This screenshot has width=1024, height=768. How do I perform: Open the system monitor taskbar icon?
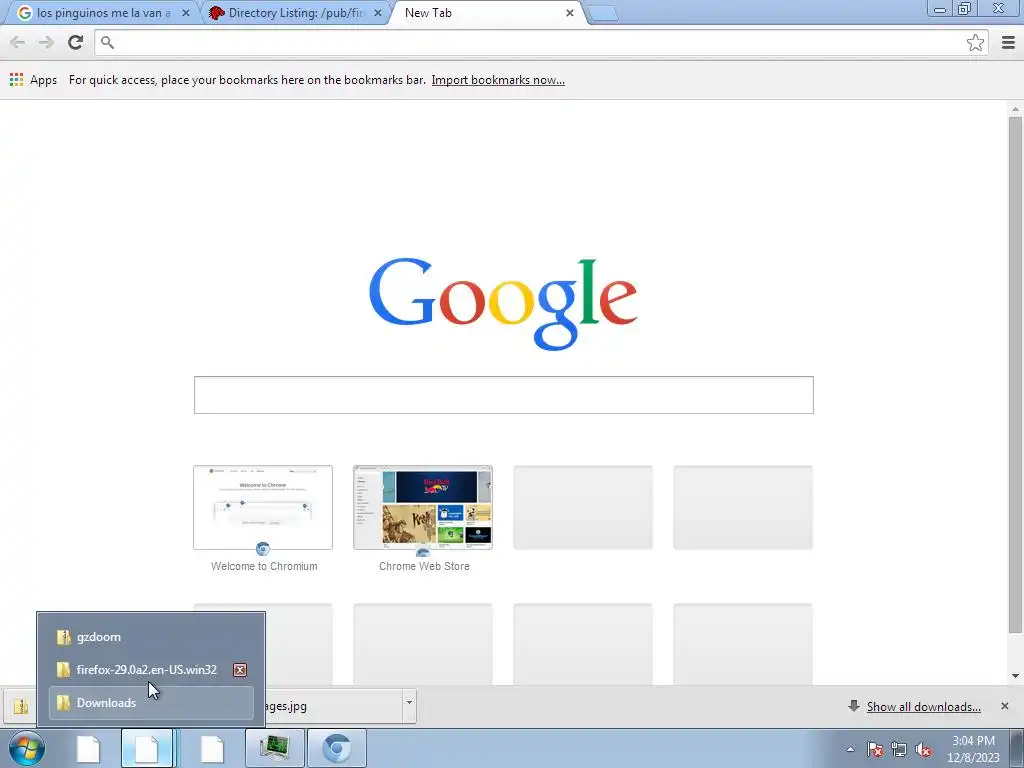point(275,748)
